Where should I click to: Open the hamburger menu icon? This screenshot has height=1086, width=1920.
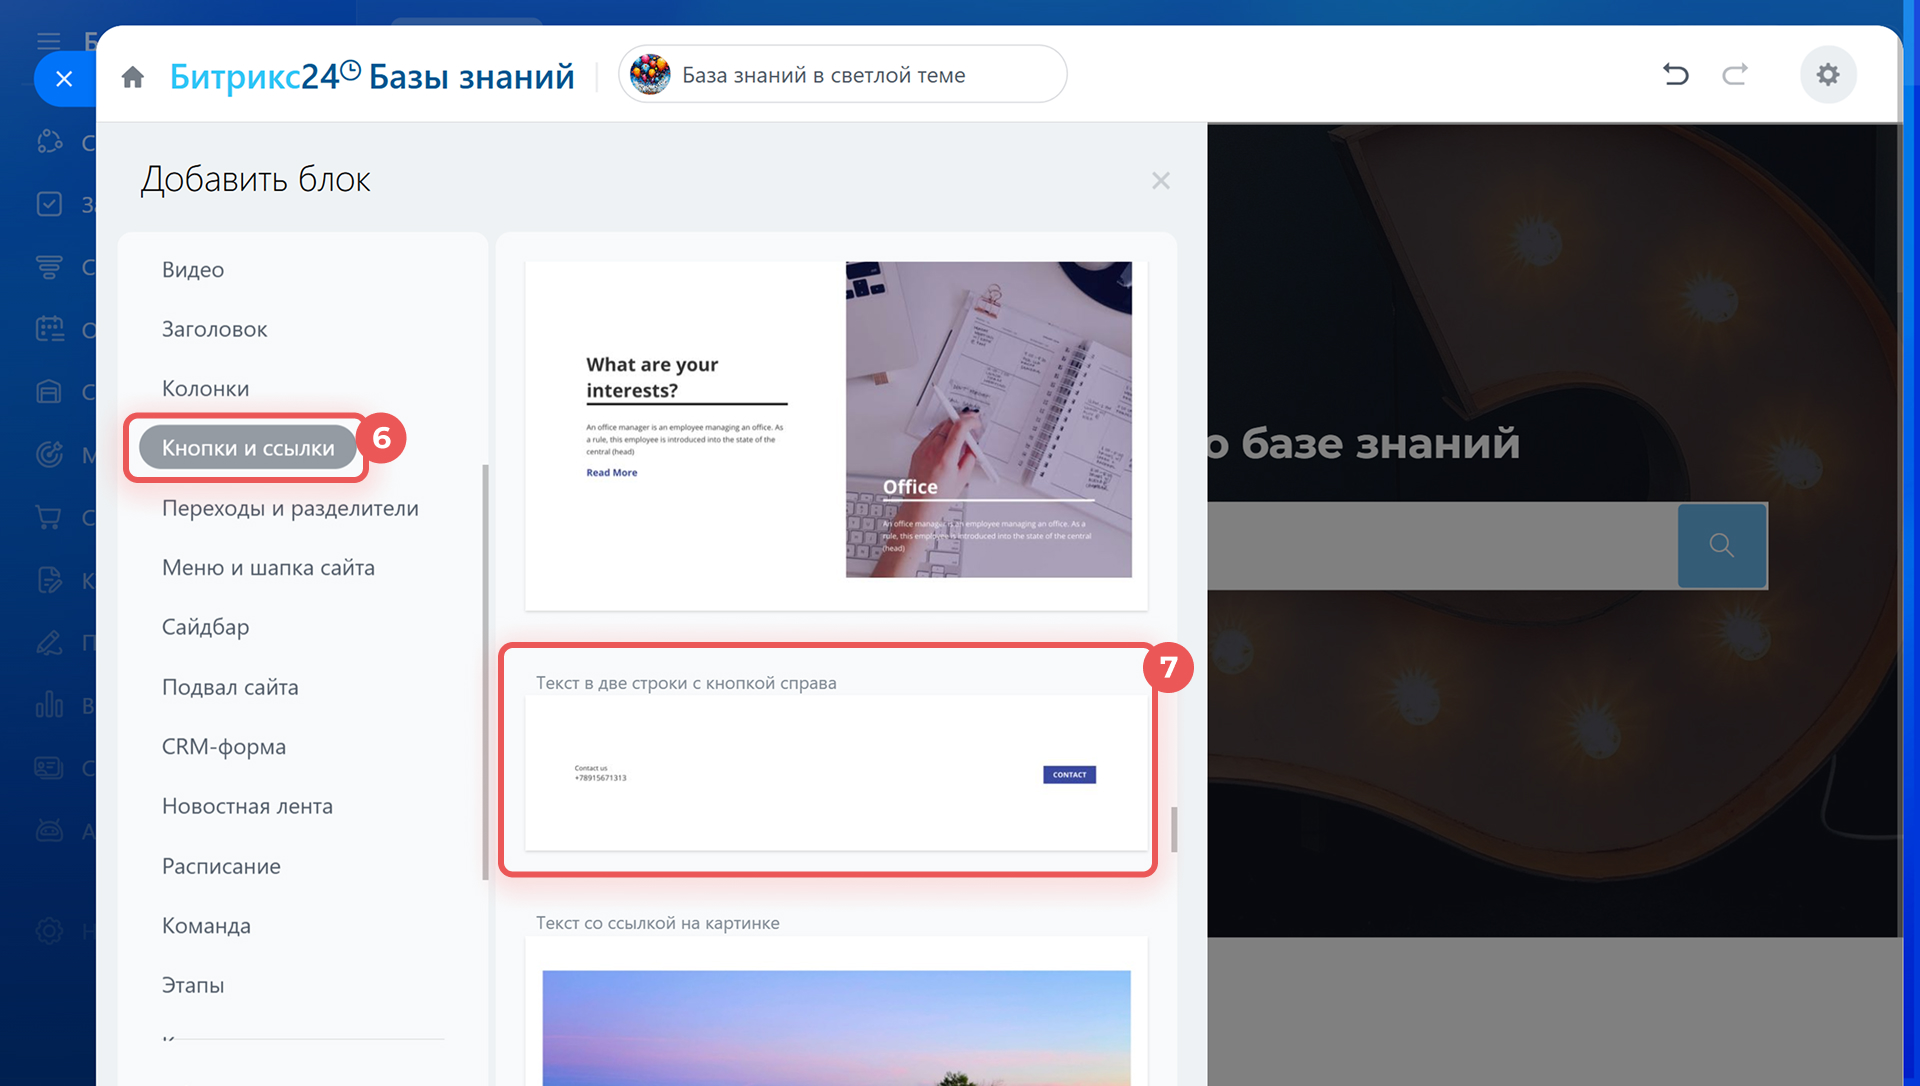click(x=48, y=41)
